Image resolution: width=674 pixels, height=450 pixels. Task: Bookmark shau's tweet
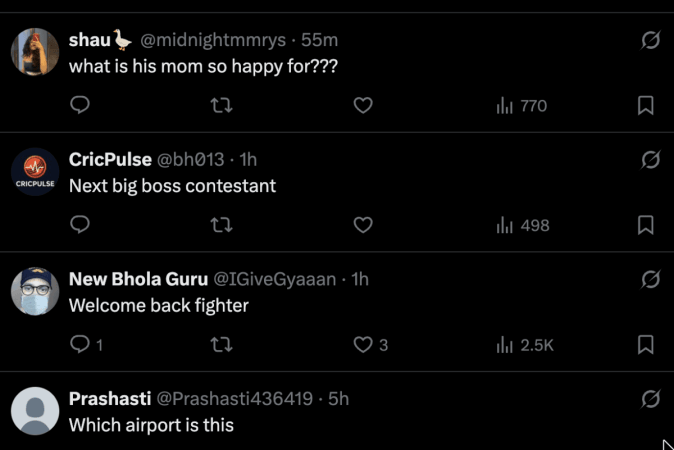coord(646,105)
